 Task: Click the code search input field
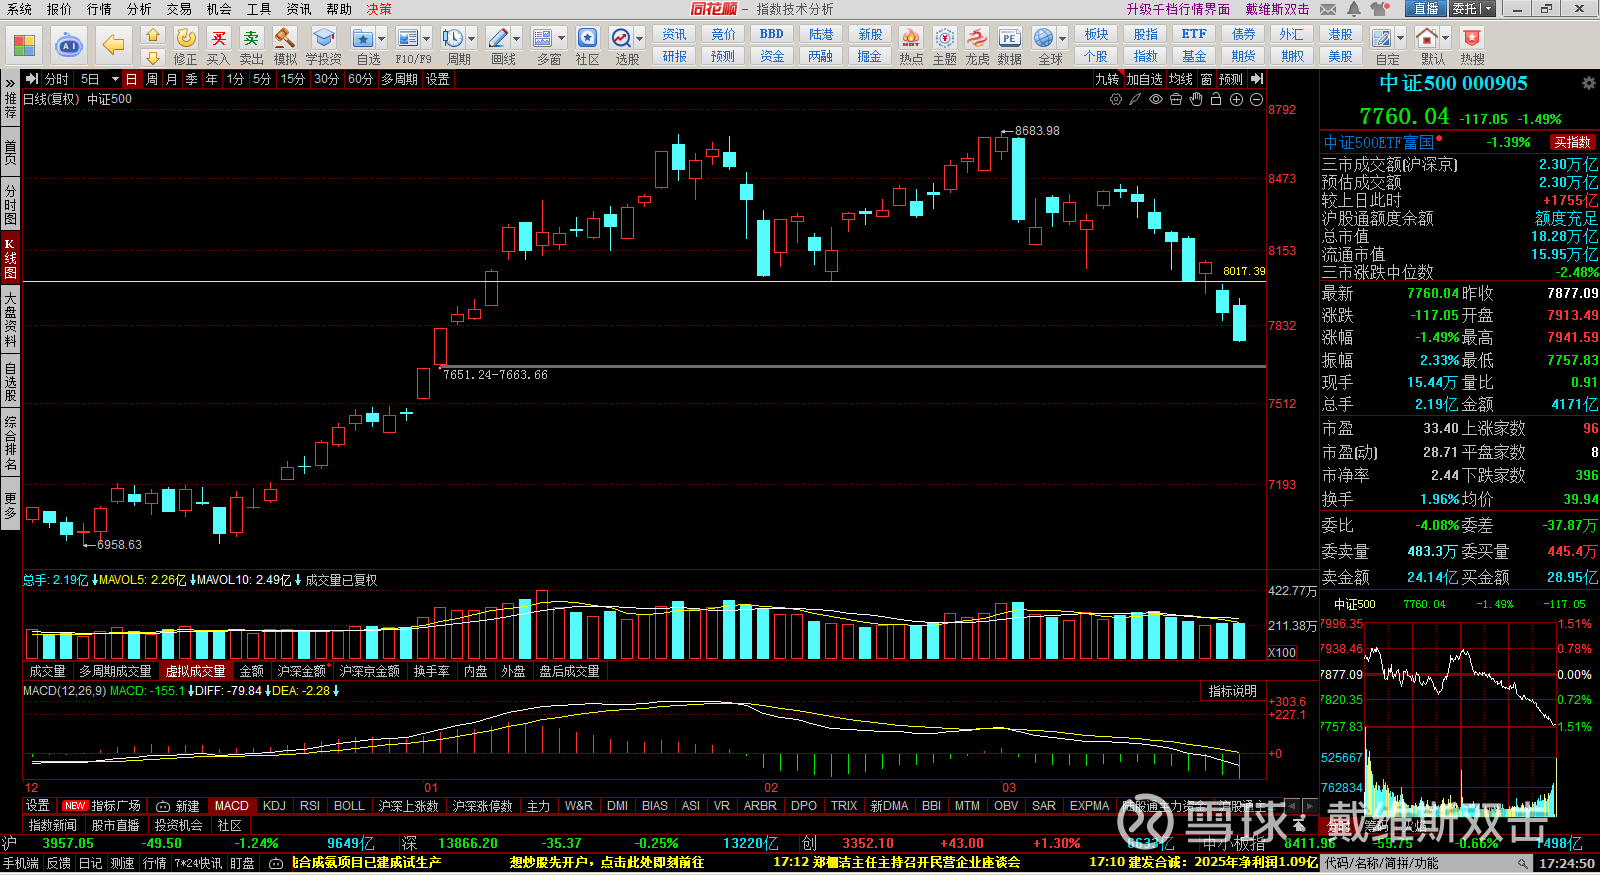[x=1426, y=863]
